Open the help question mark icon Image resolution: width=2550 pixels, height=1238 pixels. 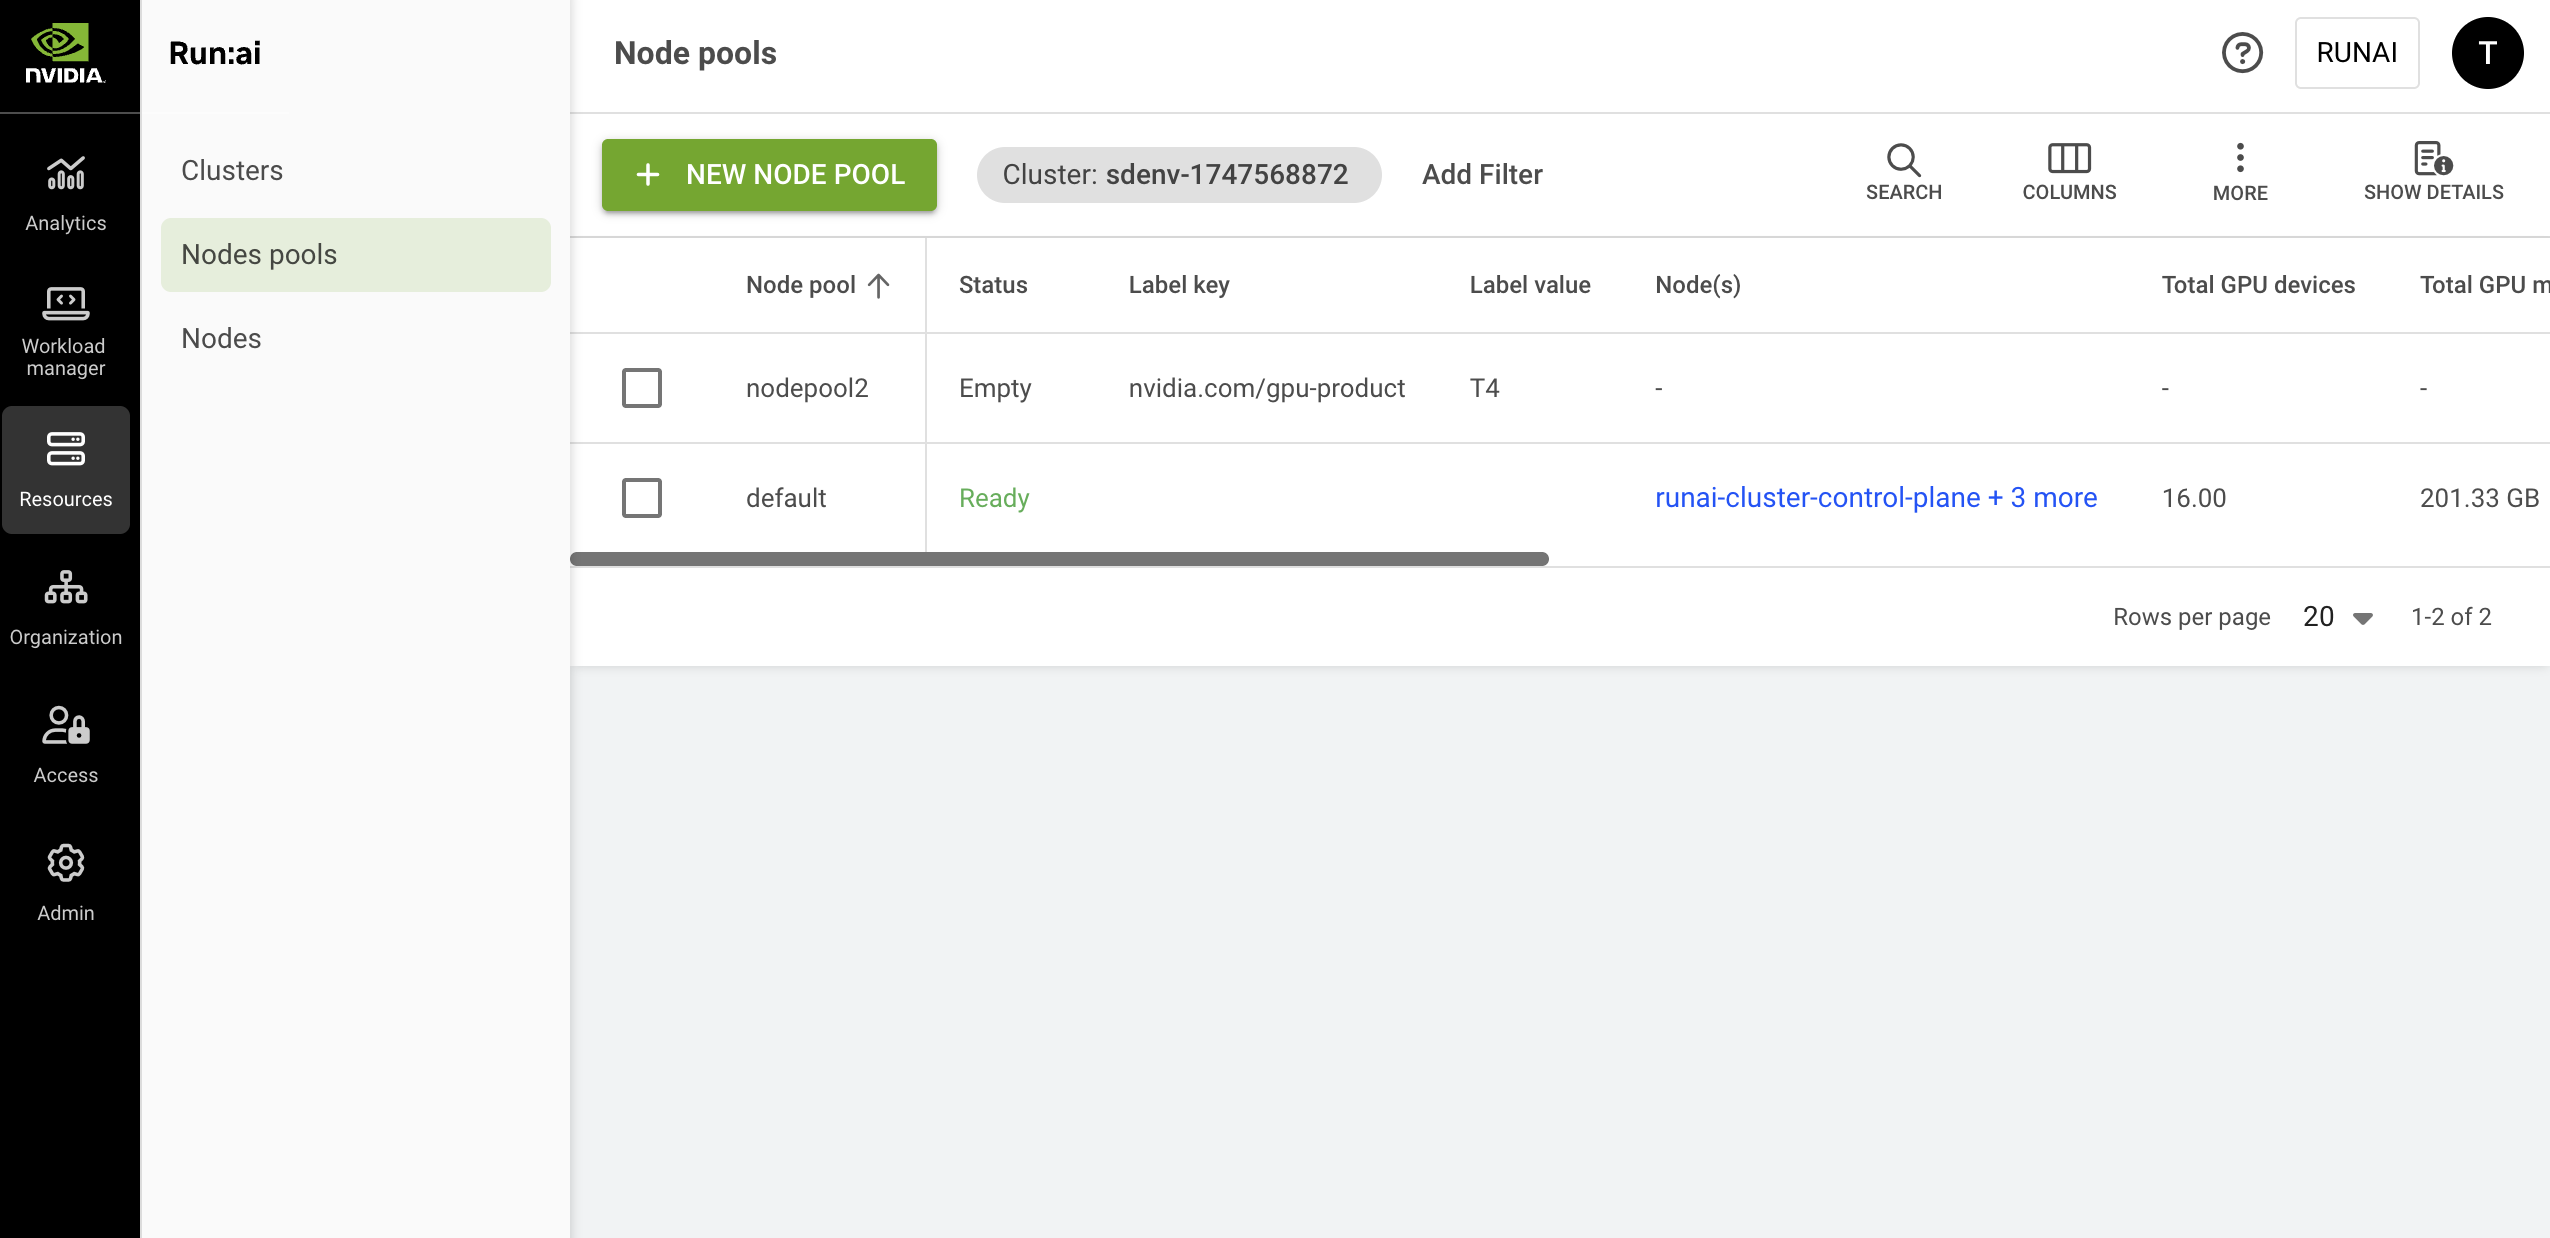pos(2241,53)
